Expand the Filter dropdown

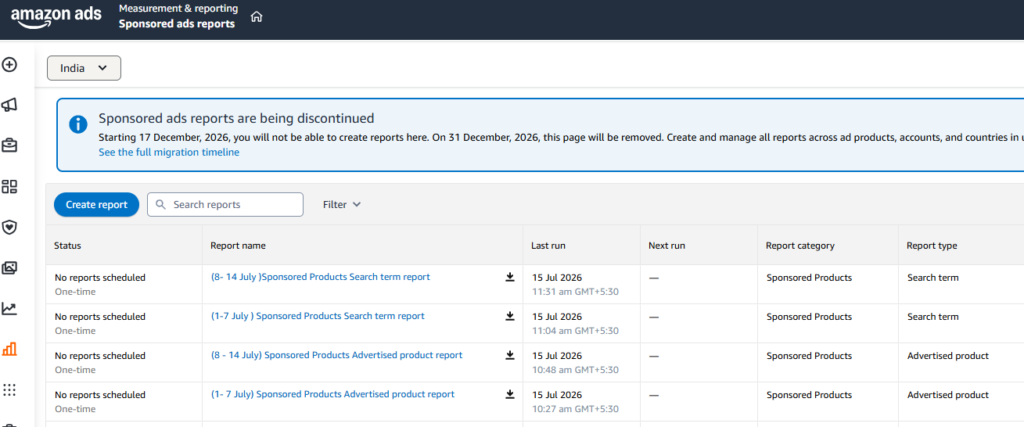(342, 204)
